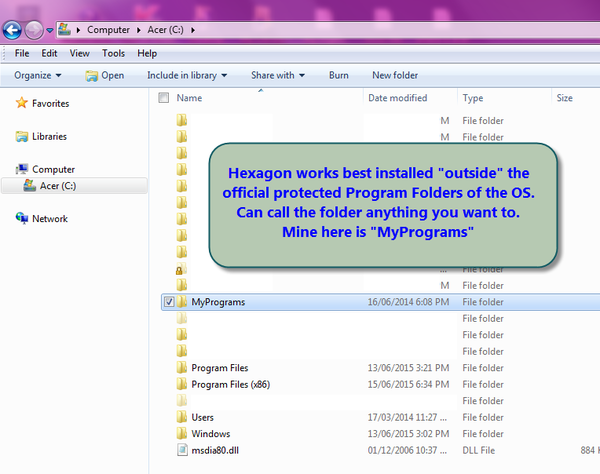
Task: Expand the arrow after Acer (C:) breadcrumb
Action: click(193, 30)
